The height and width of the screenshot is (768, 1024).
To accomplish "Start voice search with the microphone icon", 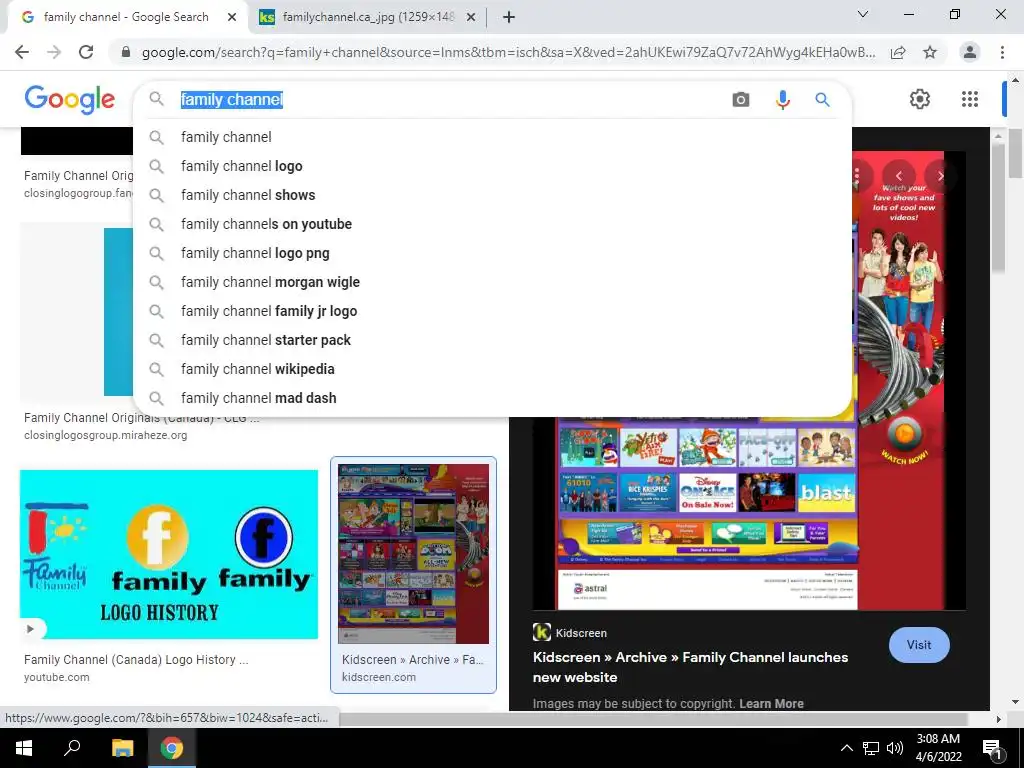I will (782, 99).
